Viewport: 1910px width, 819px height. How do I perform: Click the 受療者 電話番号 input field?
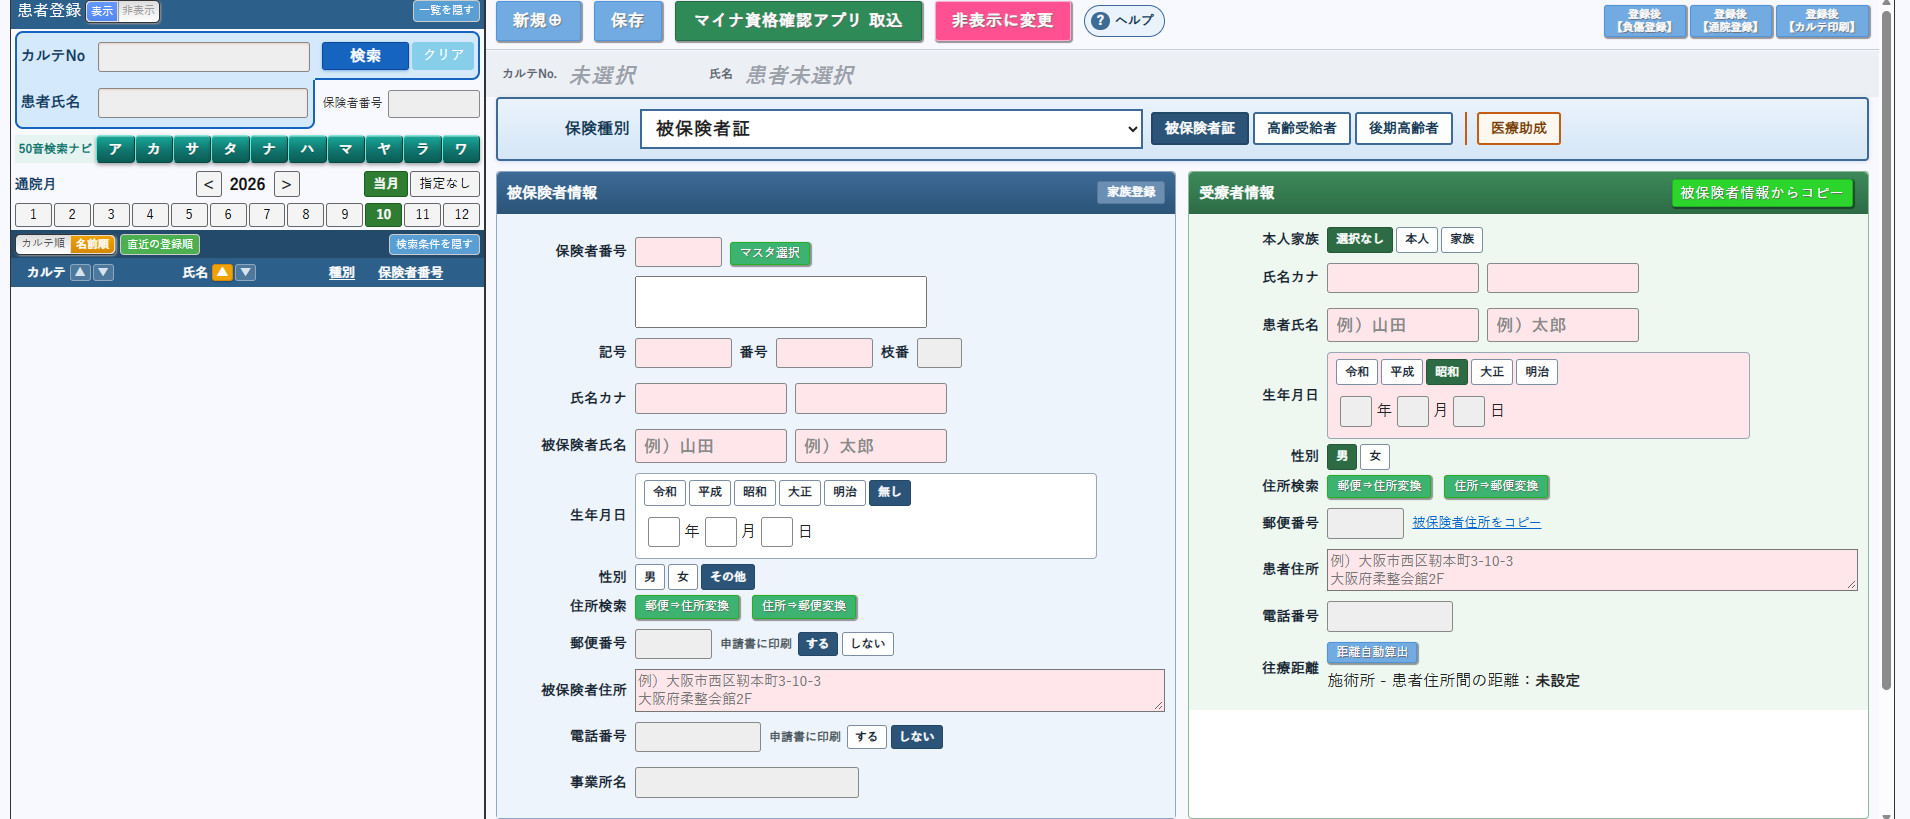[x=1390, y=616]
